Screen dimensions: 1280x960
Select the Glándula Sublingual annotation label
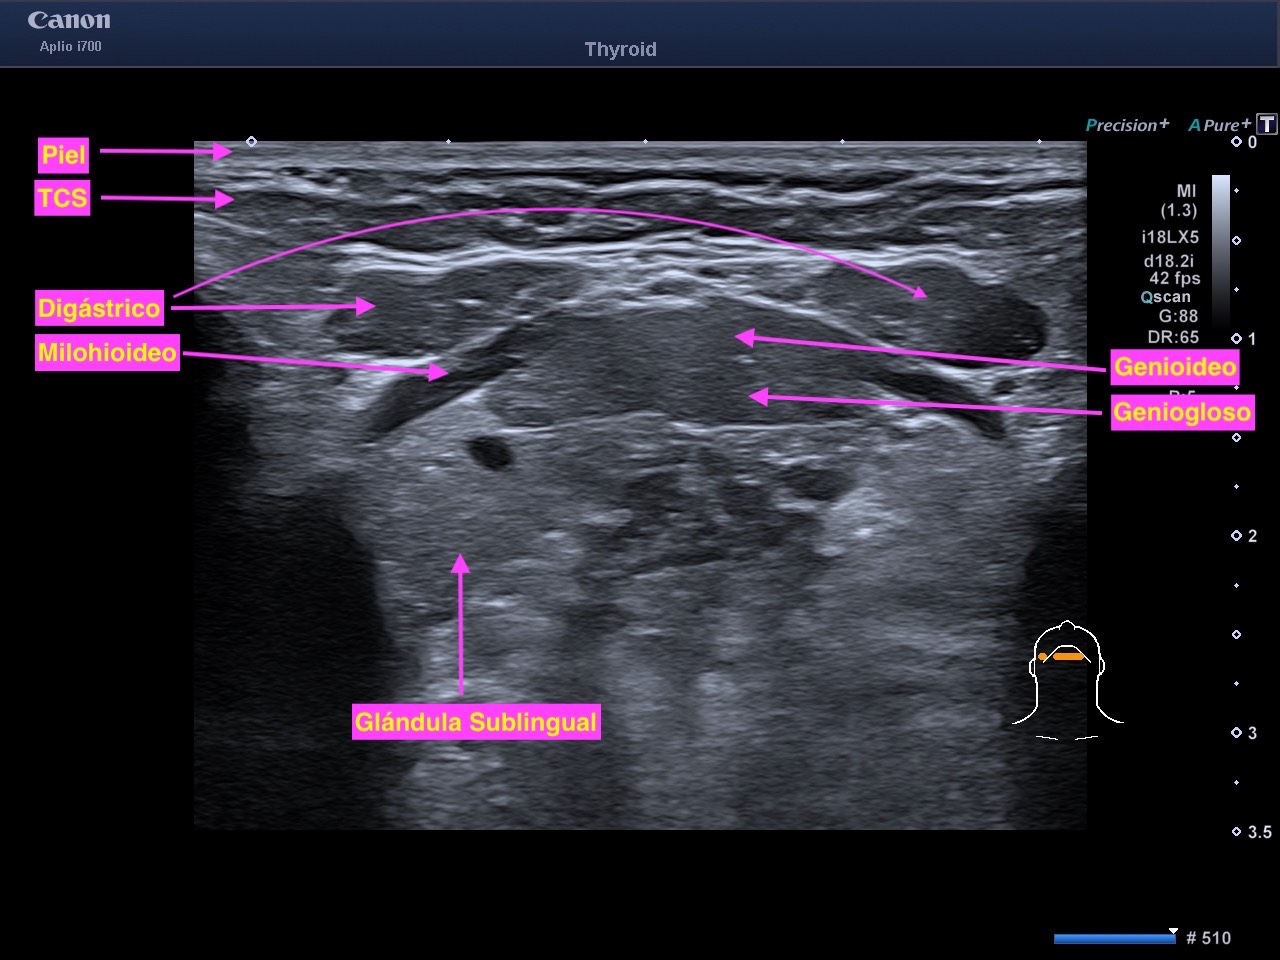(x=476, y=722)
